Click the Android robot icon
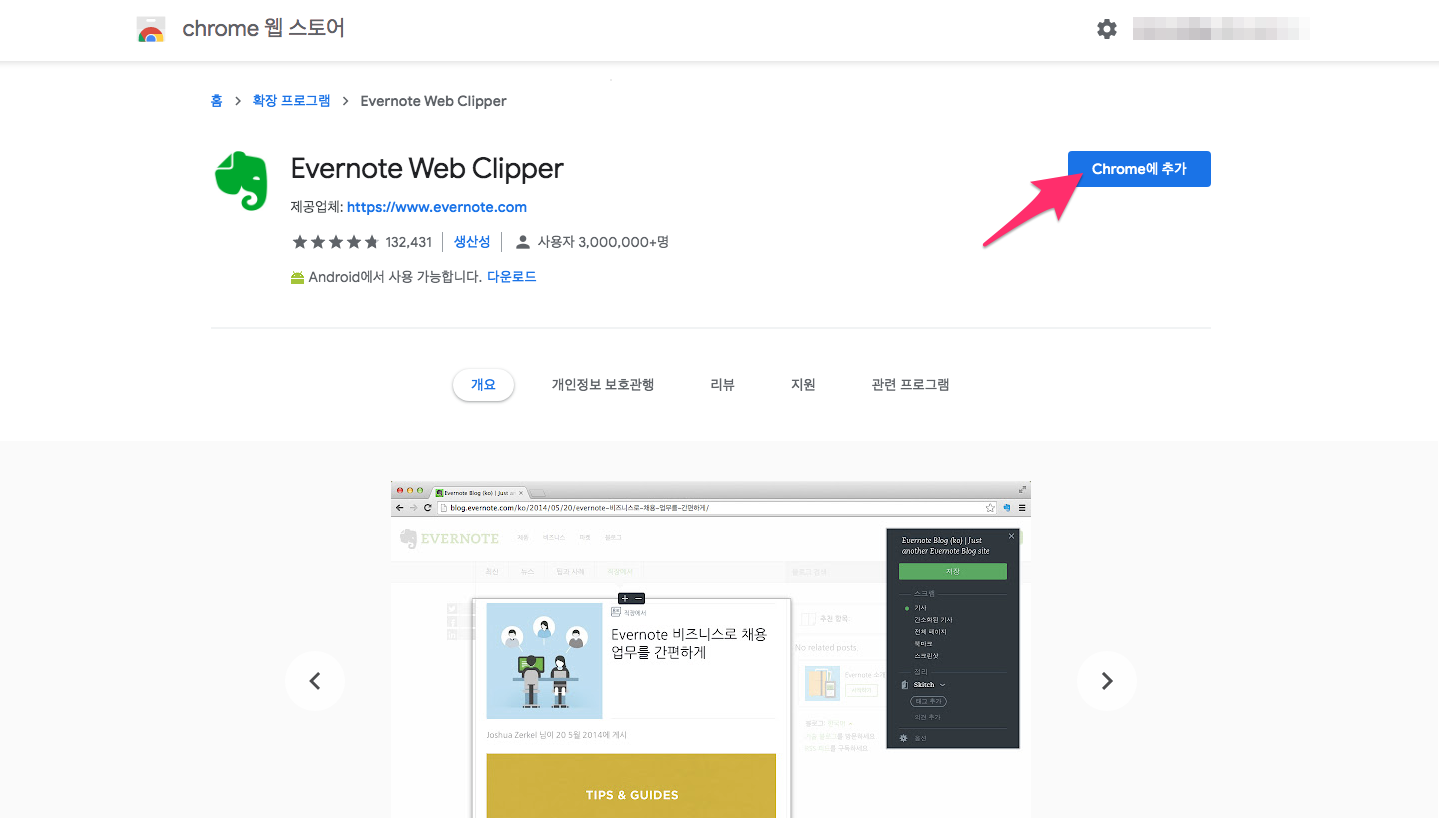Image resolution: width=1439 pixels, height=818 pixels. point(297,277)
